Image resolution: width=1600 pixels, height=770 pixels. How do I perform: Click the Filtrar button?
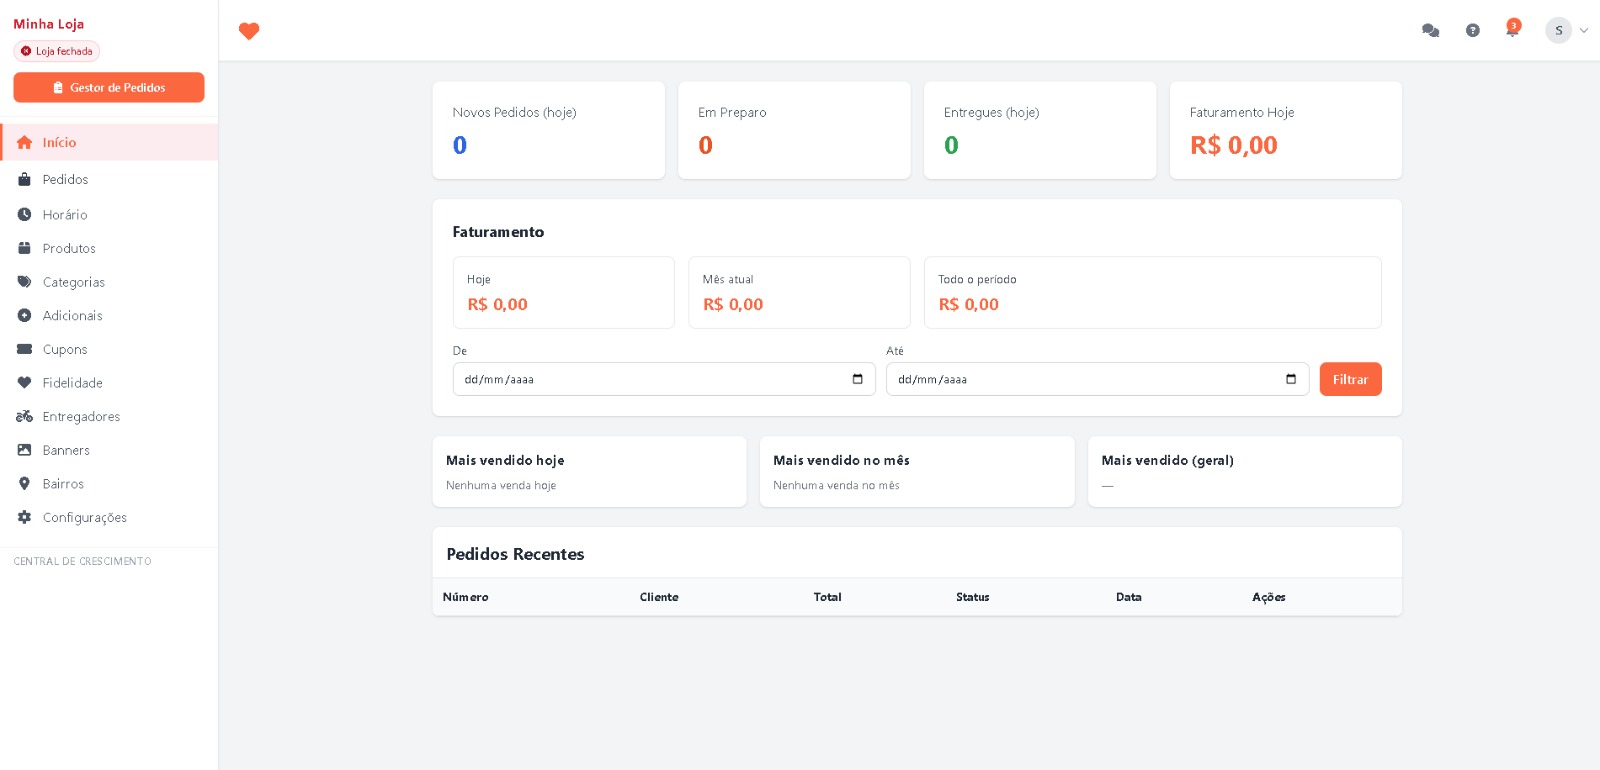1350,379
